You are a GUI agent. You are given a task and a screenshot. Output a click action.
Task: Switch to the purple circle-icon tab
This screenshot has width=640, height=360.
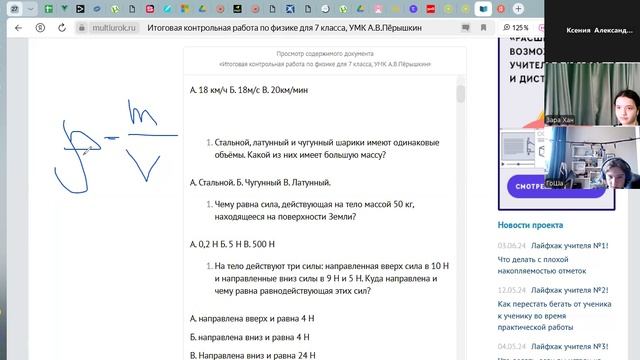413,9
